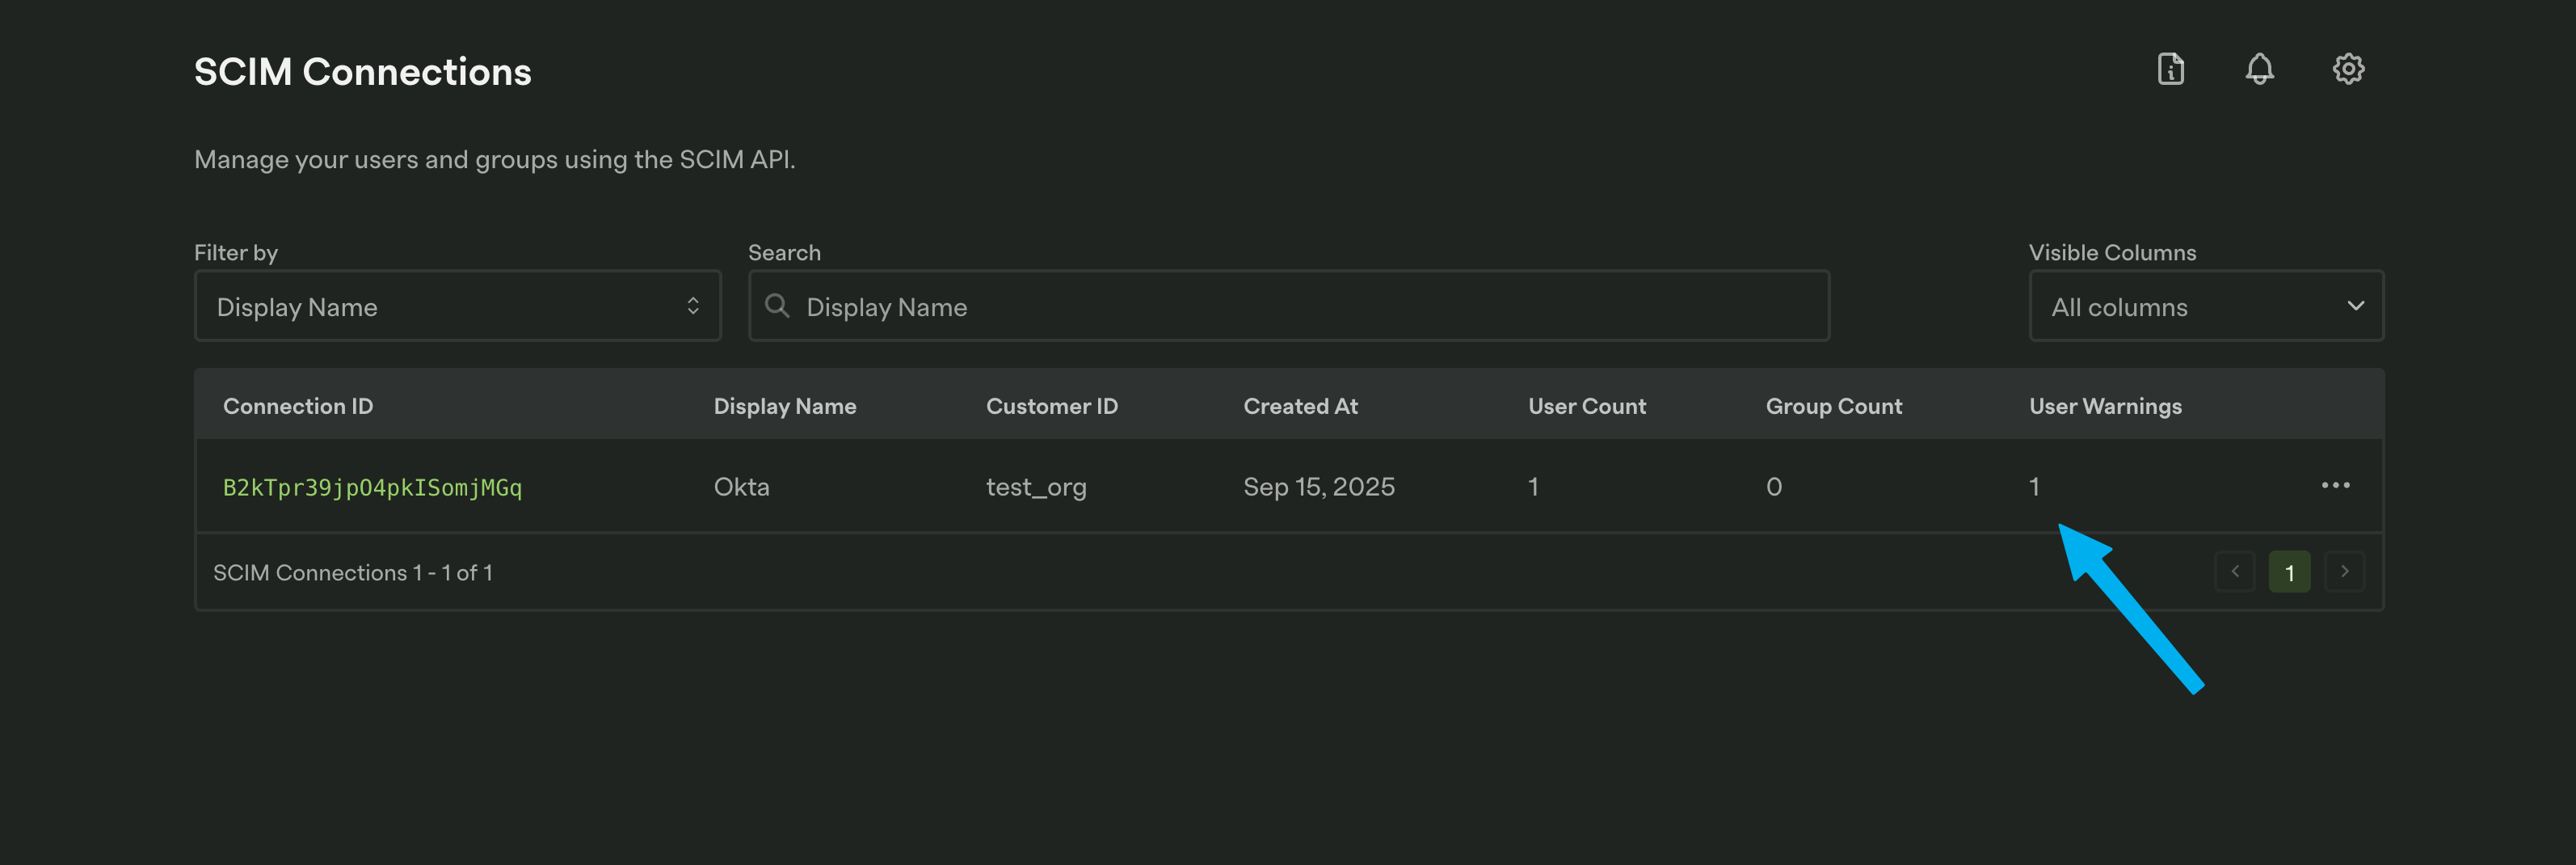Sort by the Created At column

click(x=1300, y=406)
